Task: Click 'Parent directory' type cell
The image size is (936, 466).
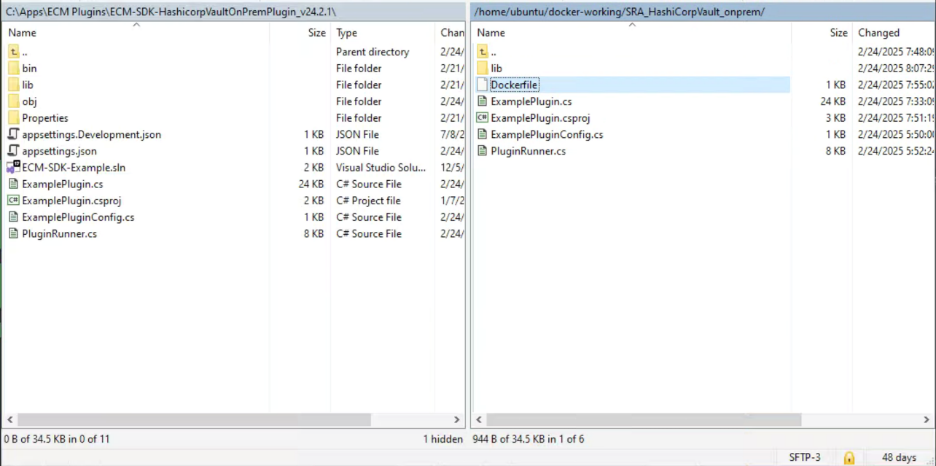Action: pos(372,52)
